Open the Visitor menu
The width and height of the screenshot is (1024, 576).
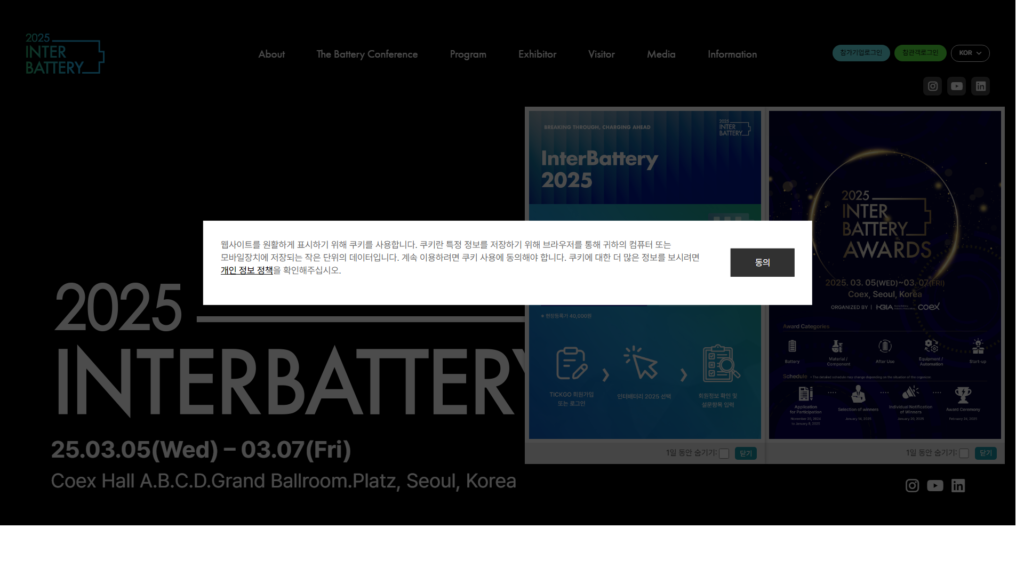coord(601,54)
